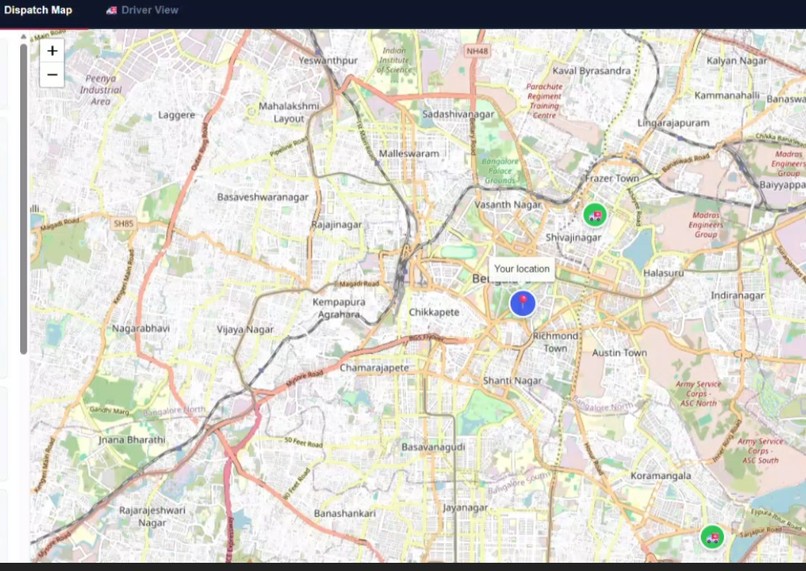The height and width of the screenshot is (571, 806).
Task: Click the Koramangala map label
Action: (661, 475)
